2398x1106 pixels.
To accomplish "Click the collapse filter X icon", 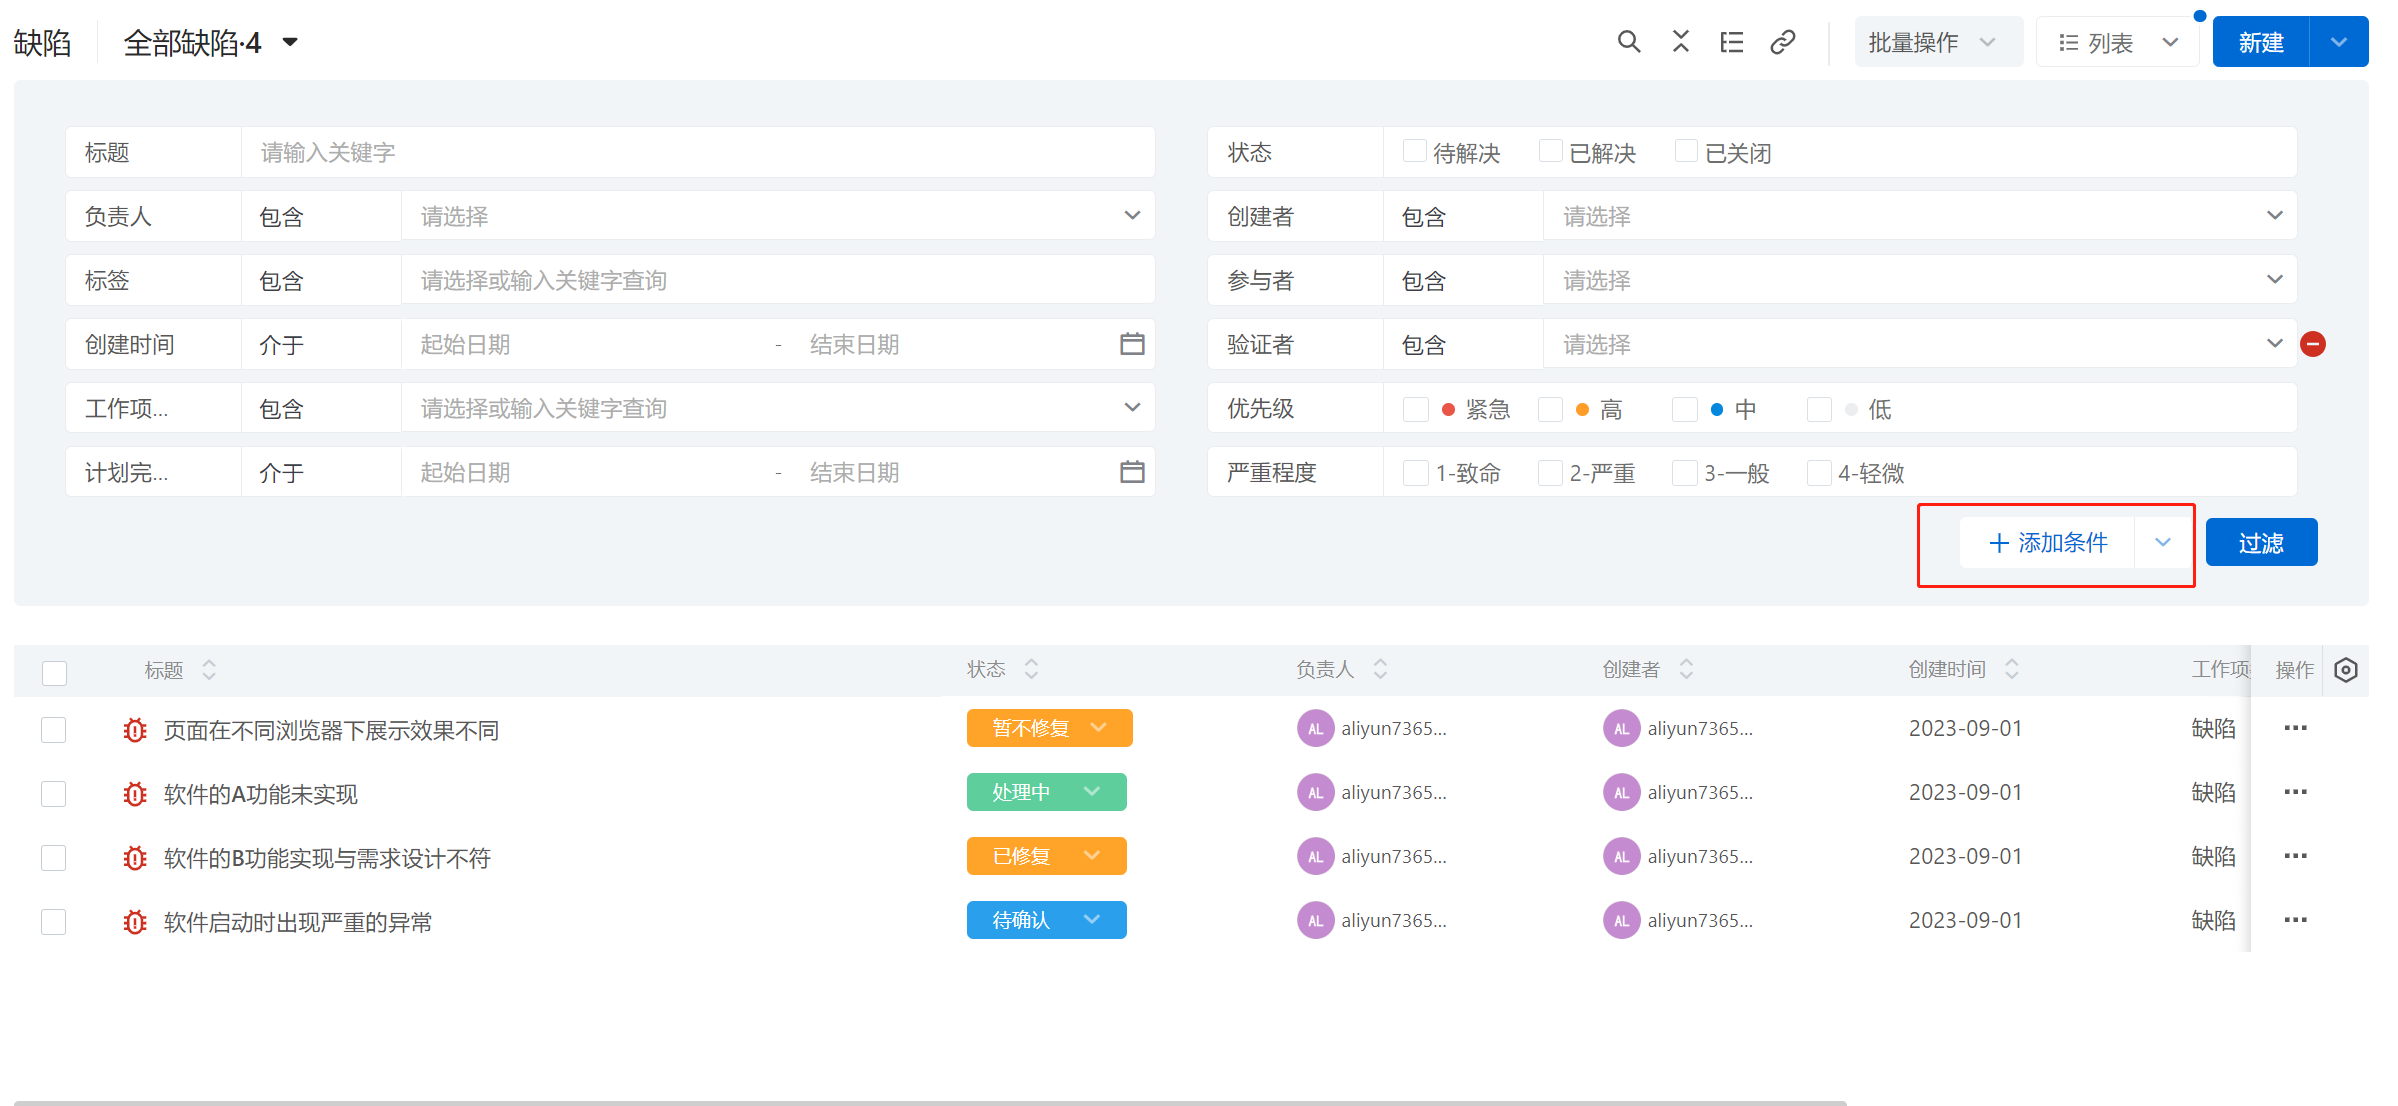I will click(x=1681, y=42).
